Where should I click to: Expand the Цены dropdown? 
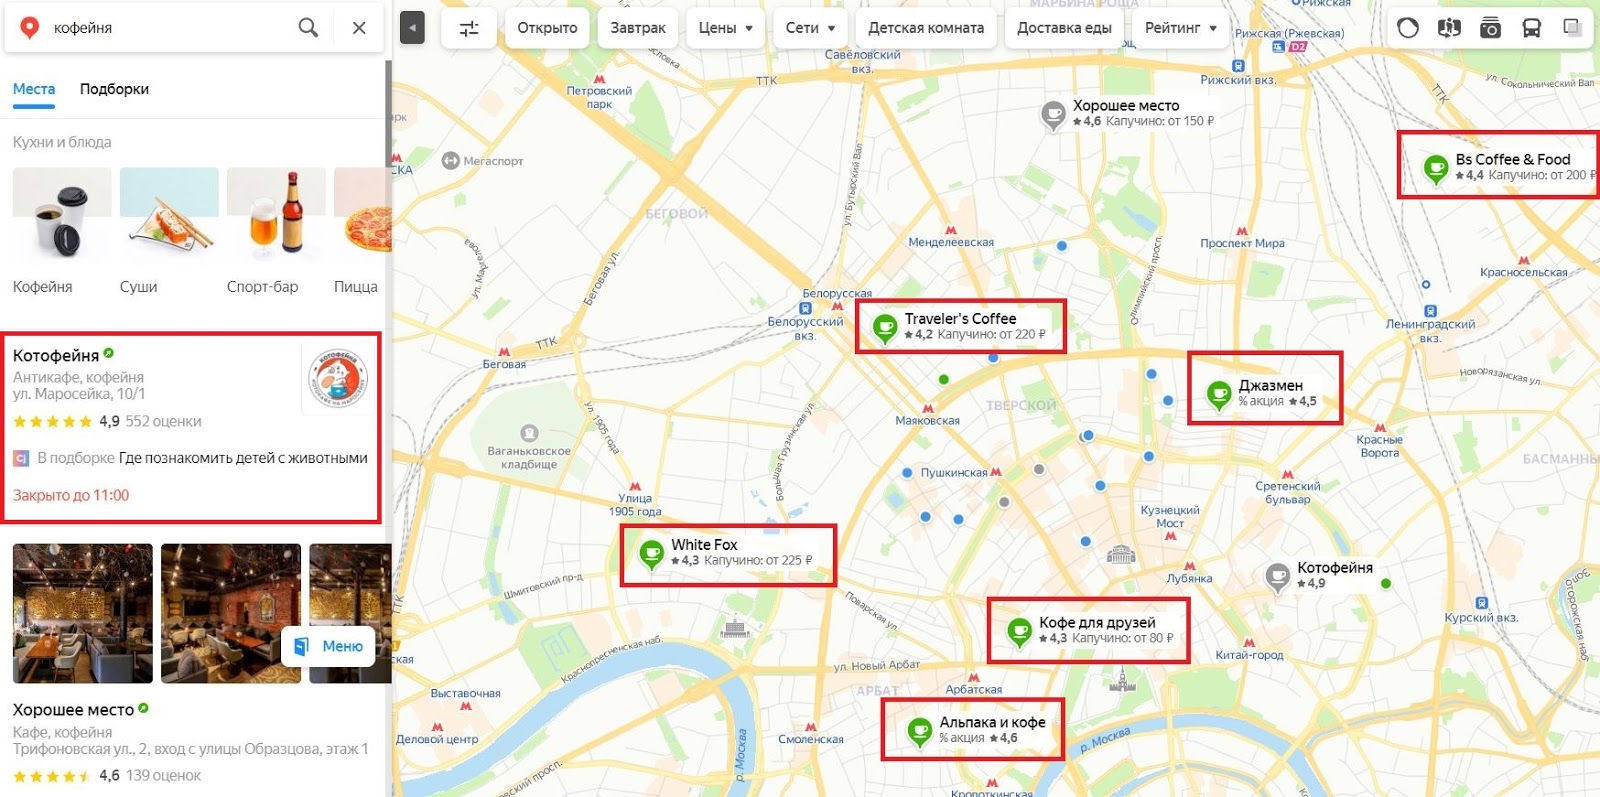(x=725, y=28)
